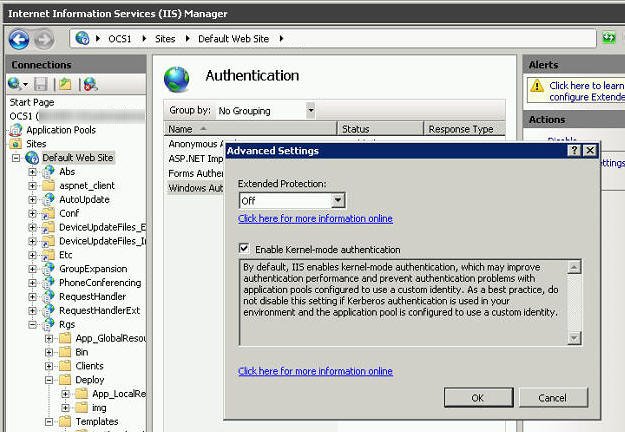
Task: Expand the Clients tree node
Action: tap(49, 366)
